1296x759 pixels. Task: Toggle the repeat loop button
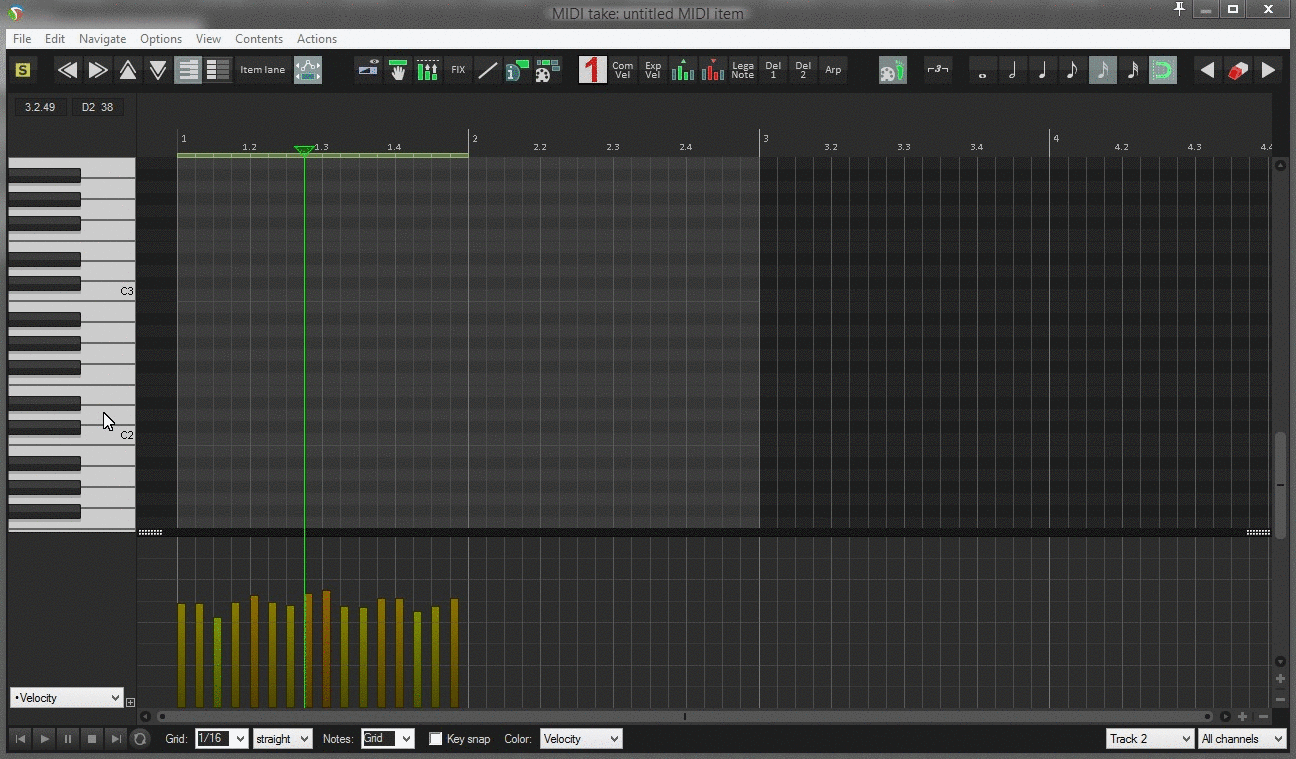pyautogui.click(x=140, y=739)
